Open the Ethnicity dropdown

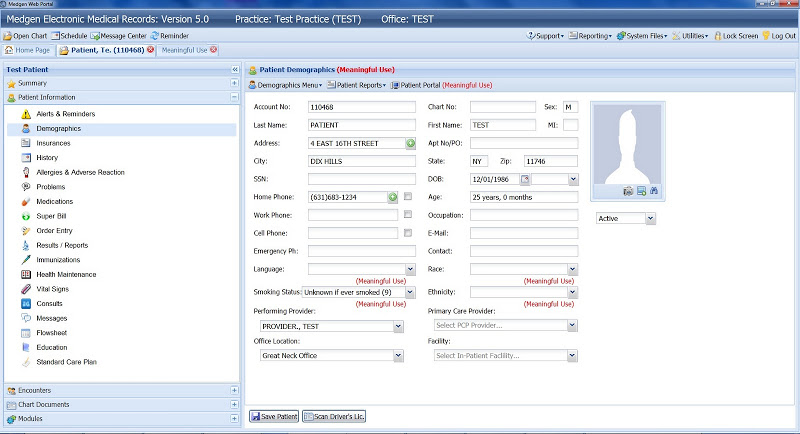(572, 292)
